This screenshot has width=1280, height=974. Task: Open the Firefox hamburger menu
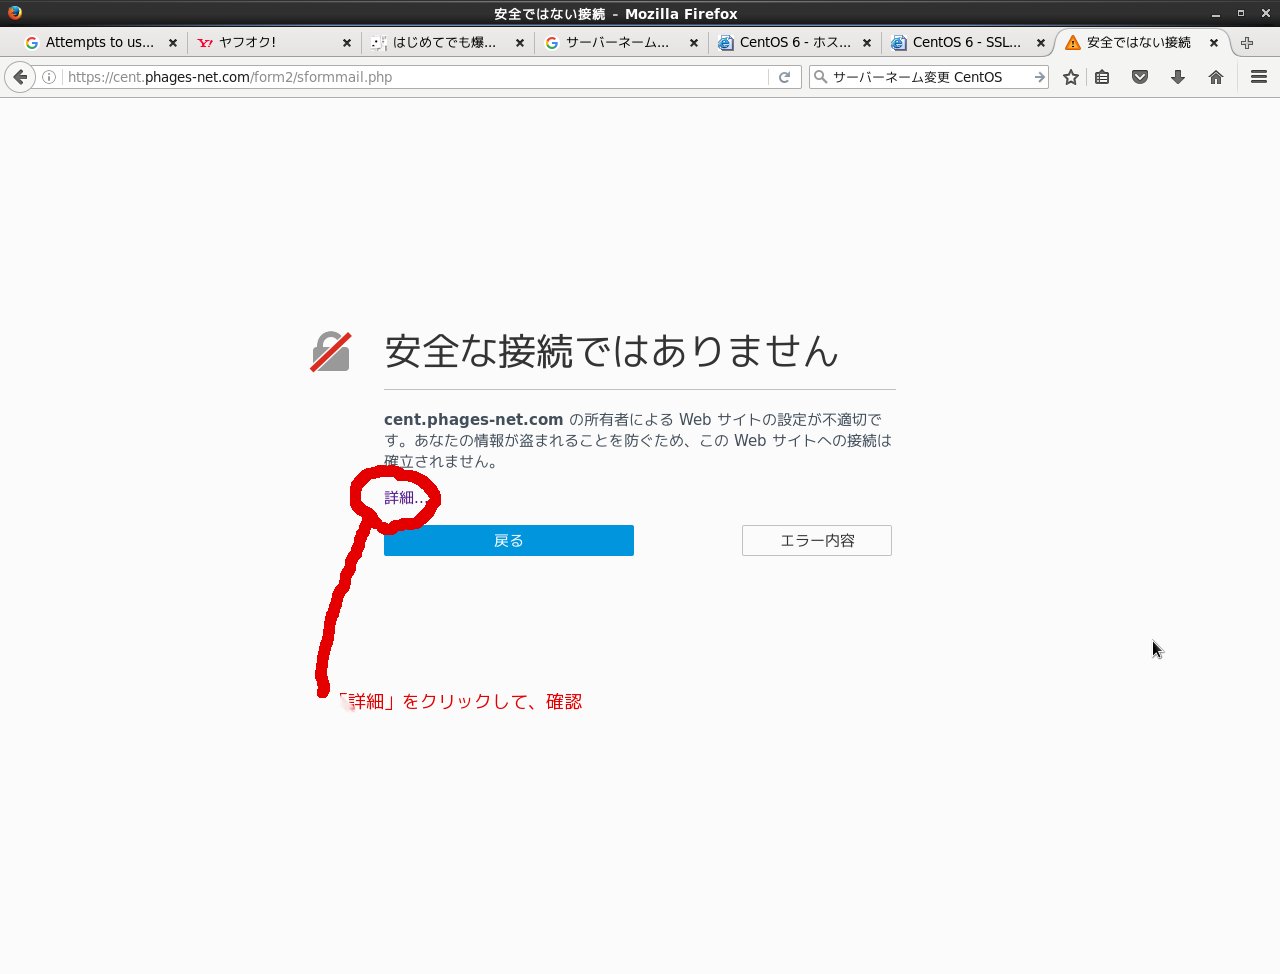pos(1259,77)
